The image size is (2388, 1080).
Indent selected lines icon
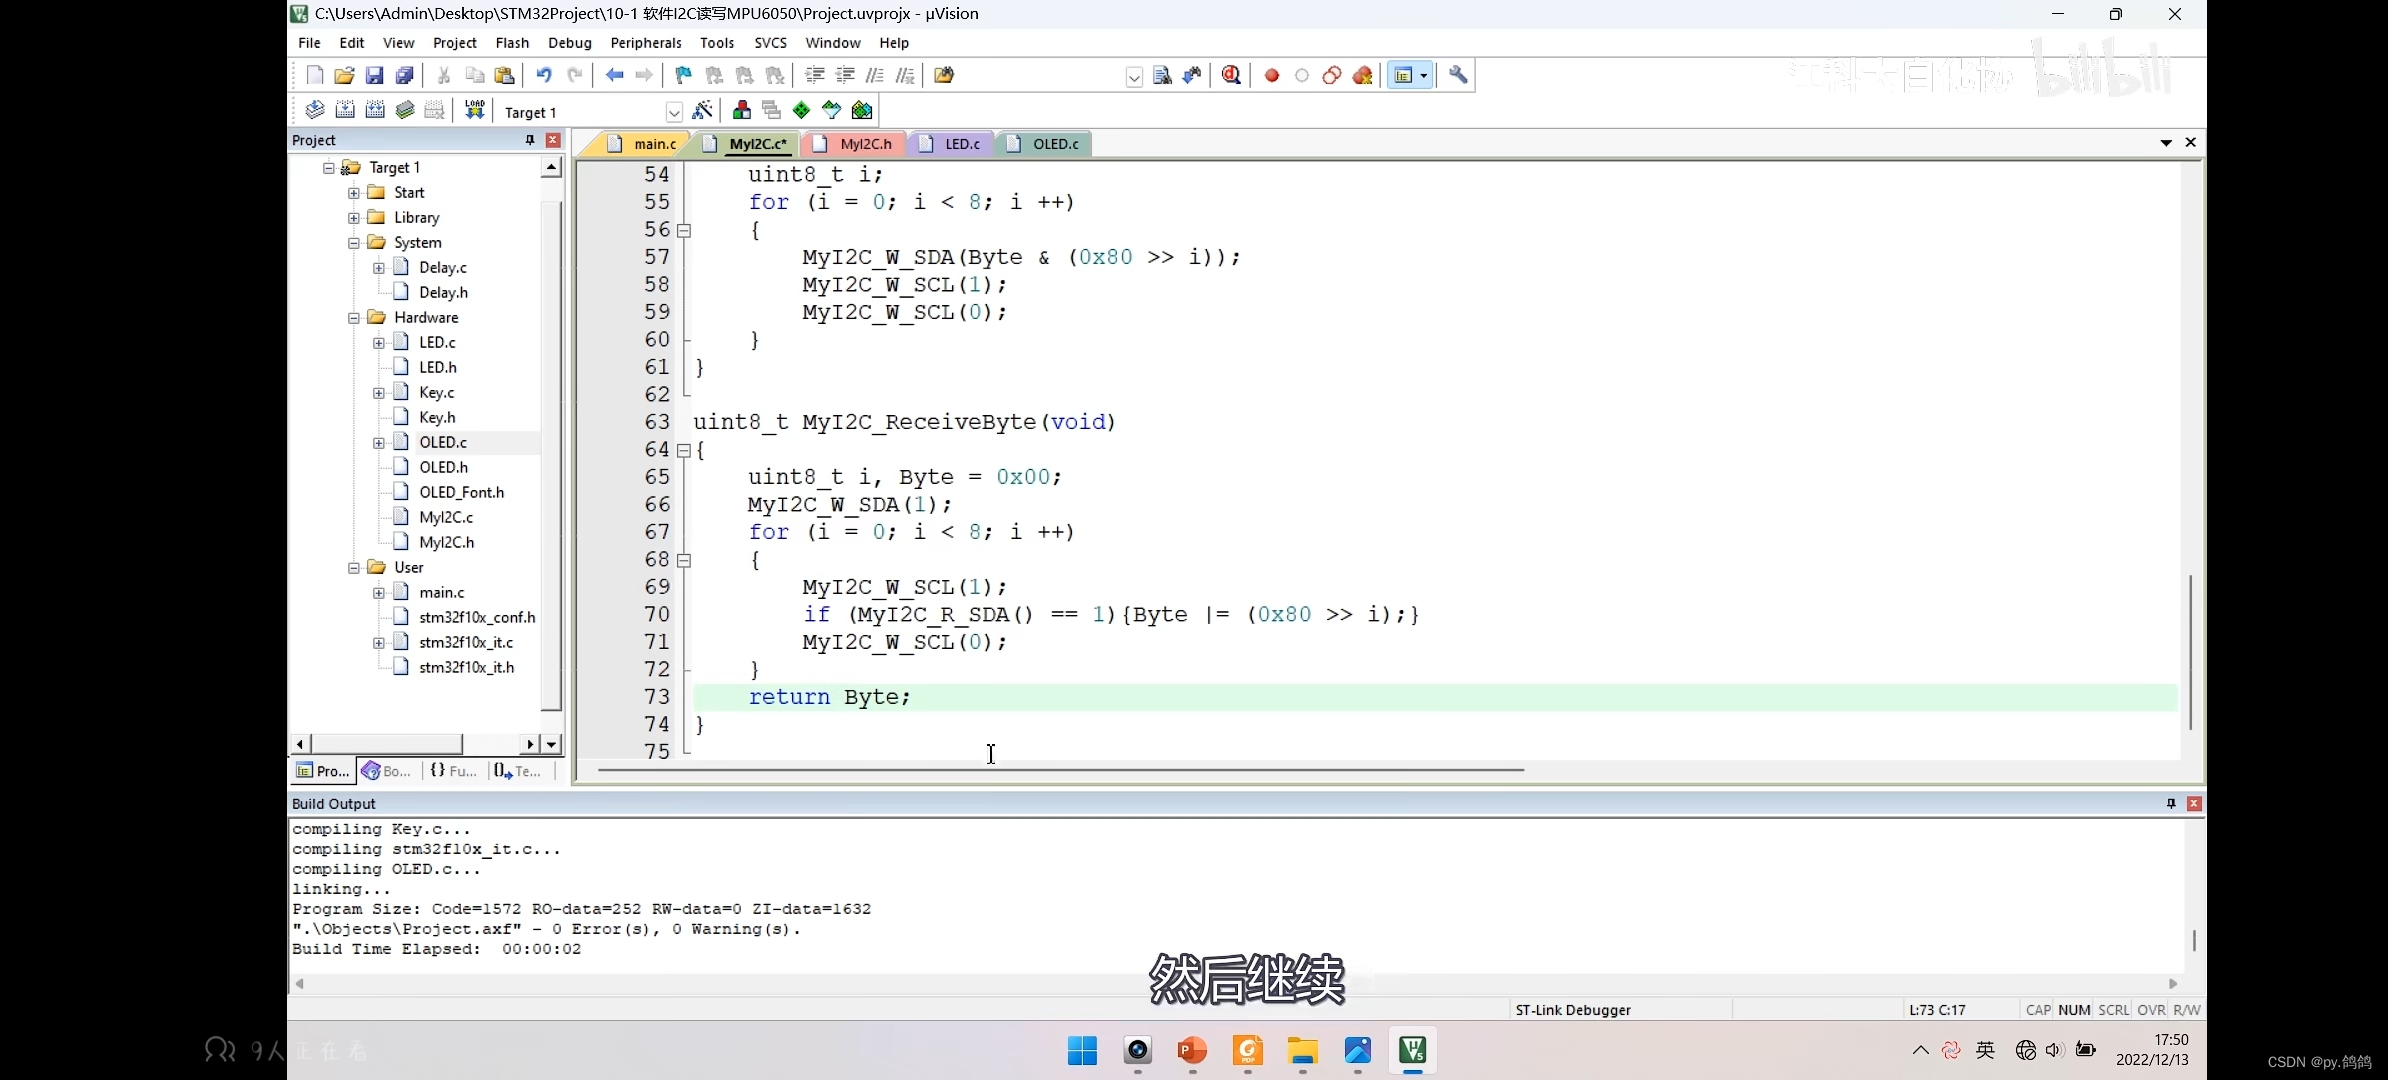tap(815, 75)
